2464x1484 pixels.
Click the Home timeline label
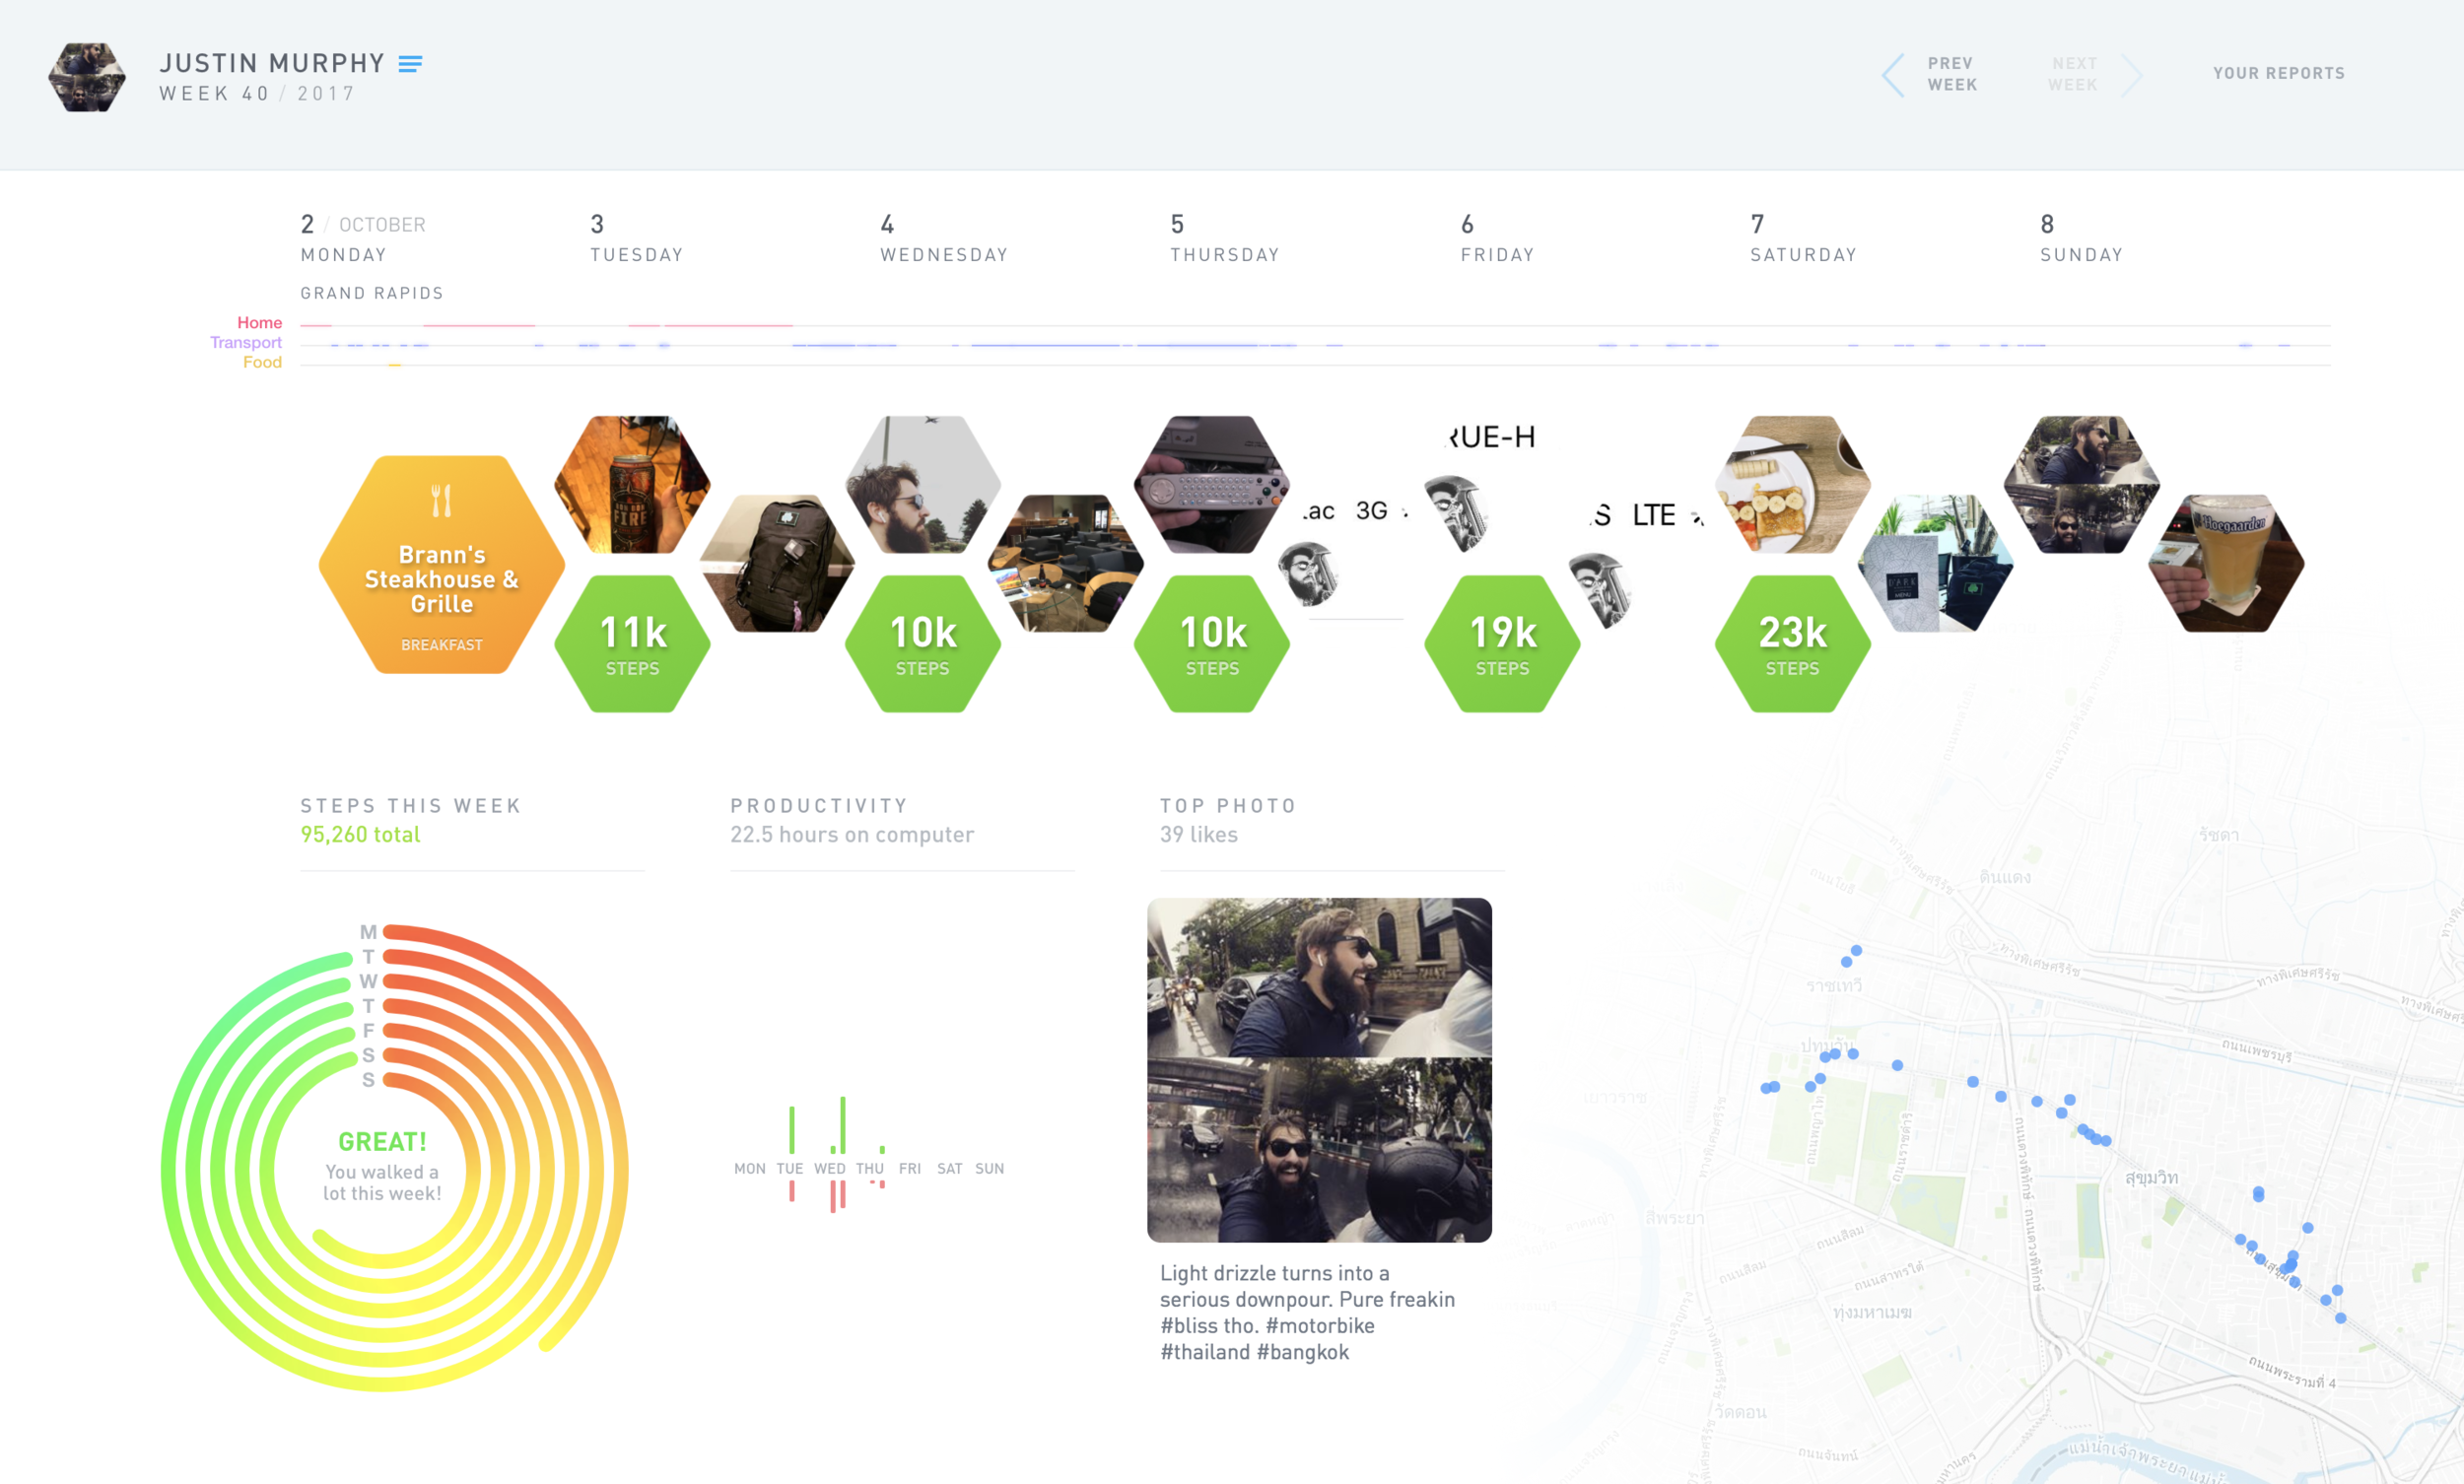pyautogui.click(x=259, y=323)
